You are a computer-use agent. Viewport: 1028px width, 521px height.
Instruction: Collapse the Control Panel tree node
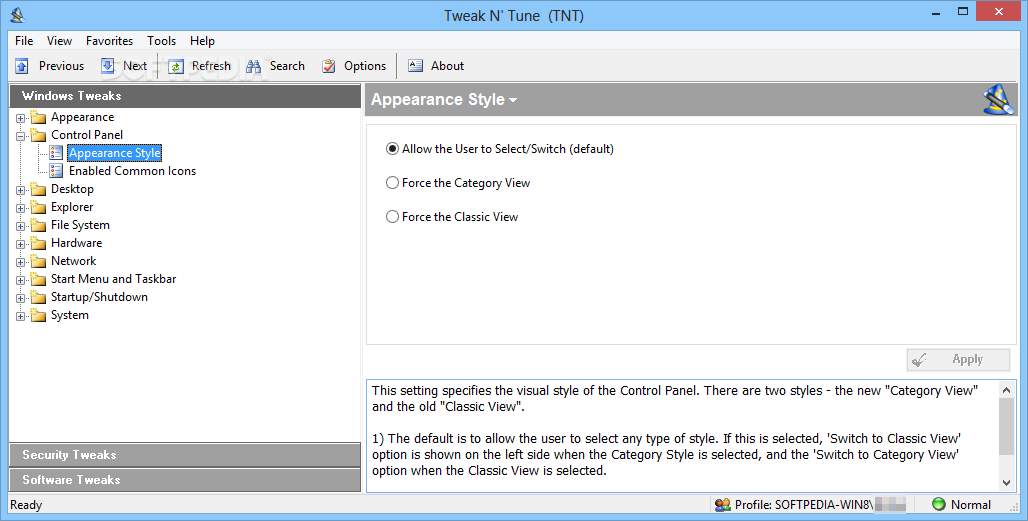point(20,136)
